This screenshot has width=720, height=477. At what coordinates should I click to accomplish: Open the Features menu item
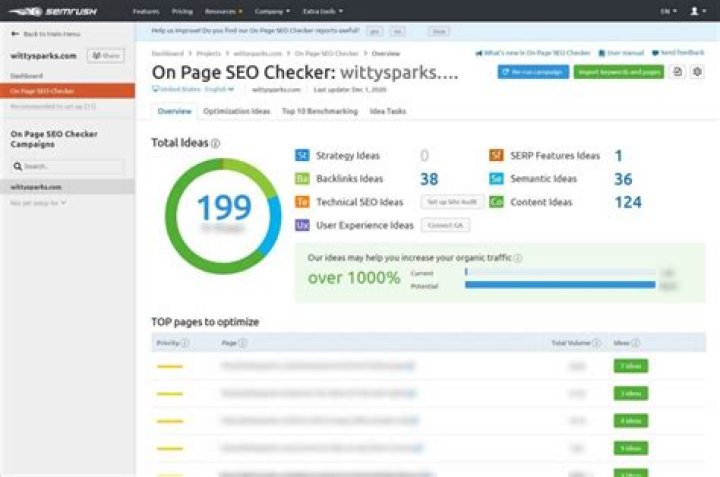(146, 11)
